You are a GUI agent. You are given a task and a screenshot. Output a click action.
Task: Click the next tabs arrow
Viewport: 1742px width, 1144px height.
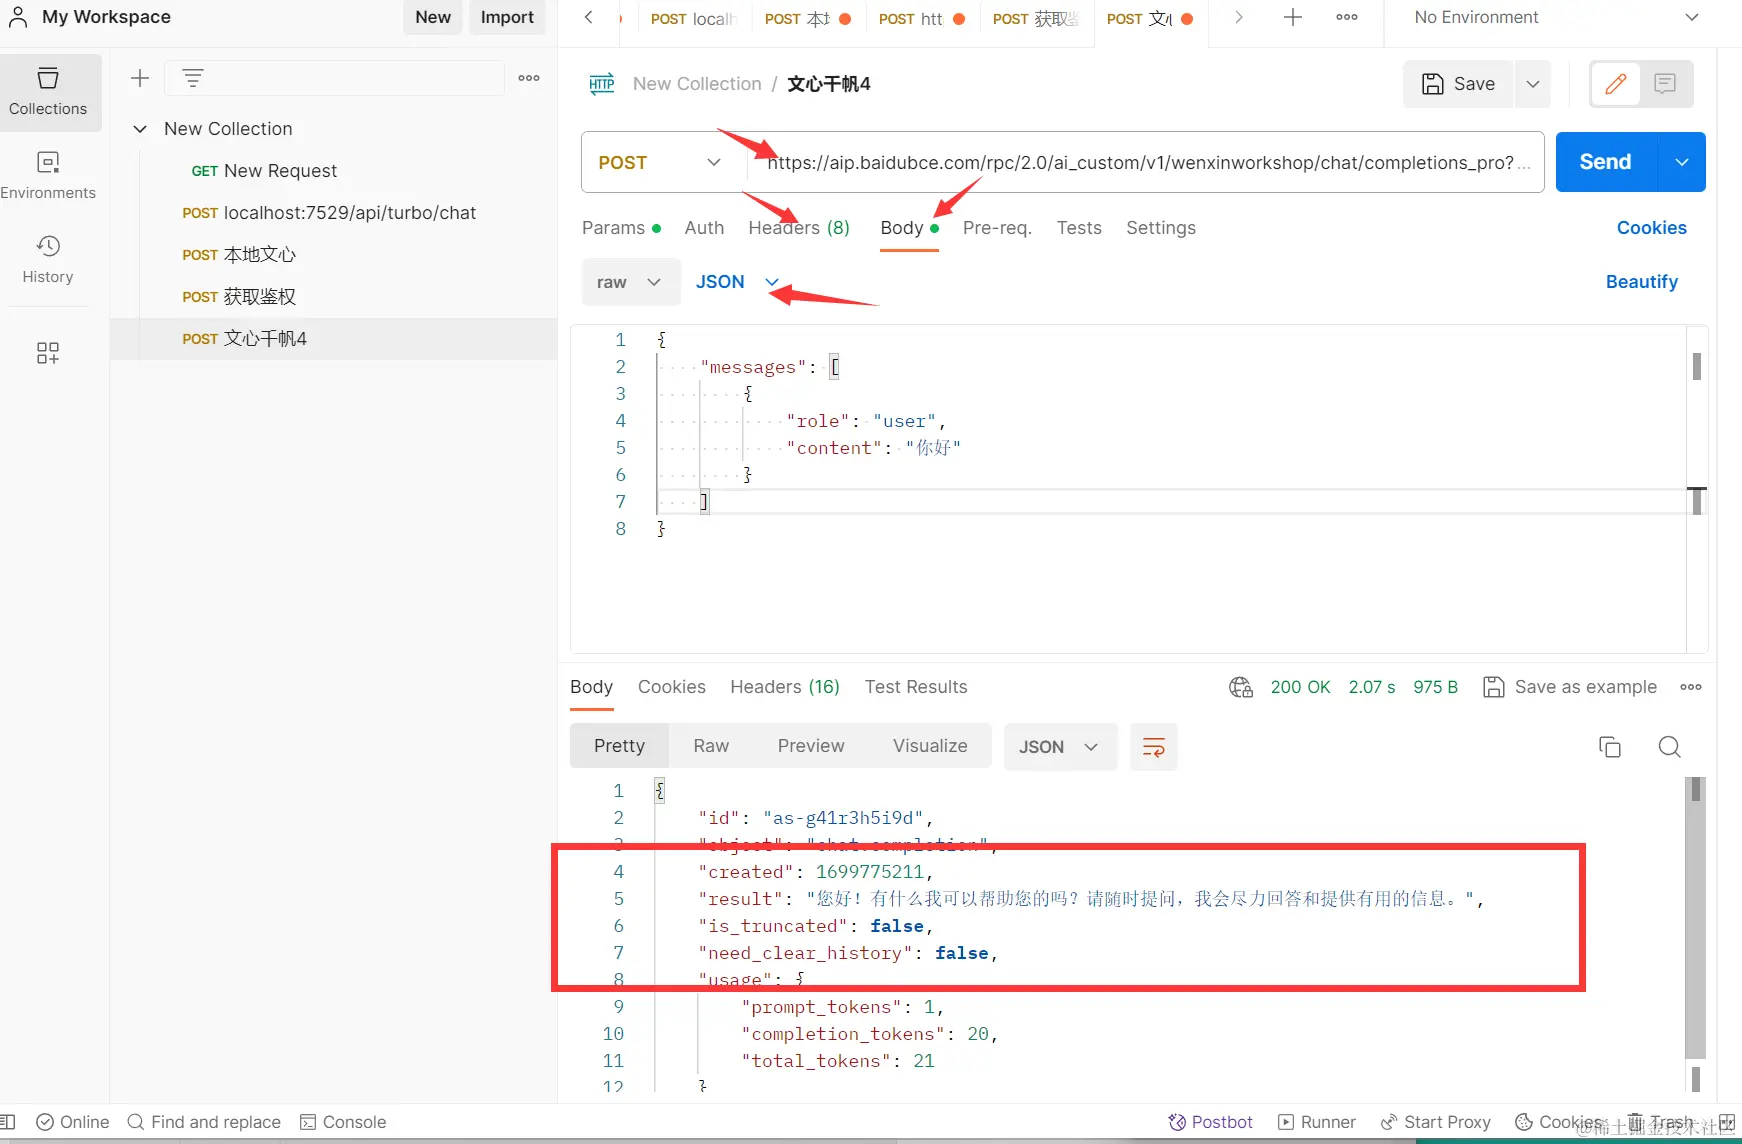click(1238, 17)
